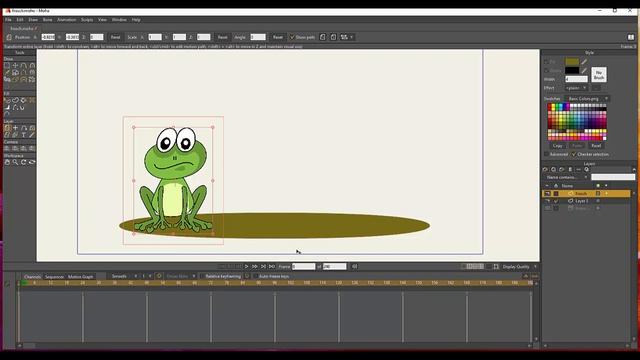Click the Copy button in Style panel

coord(558,146)
